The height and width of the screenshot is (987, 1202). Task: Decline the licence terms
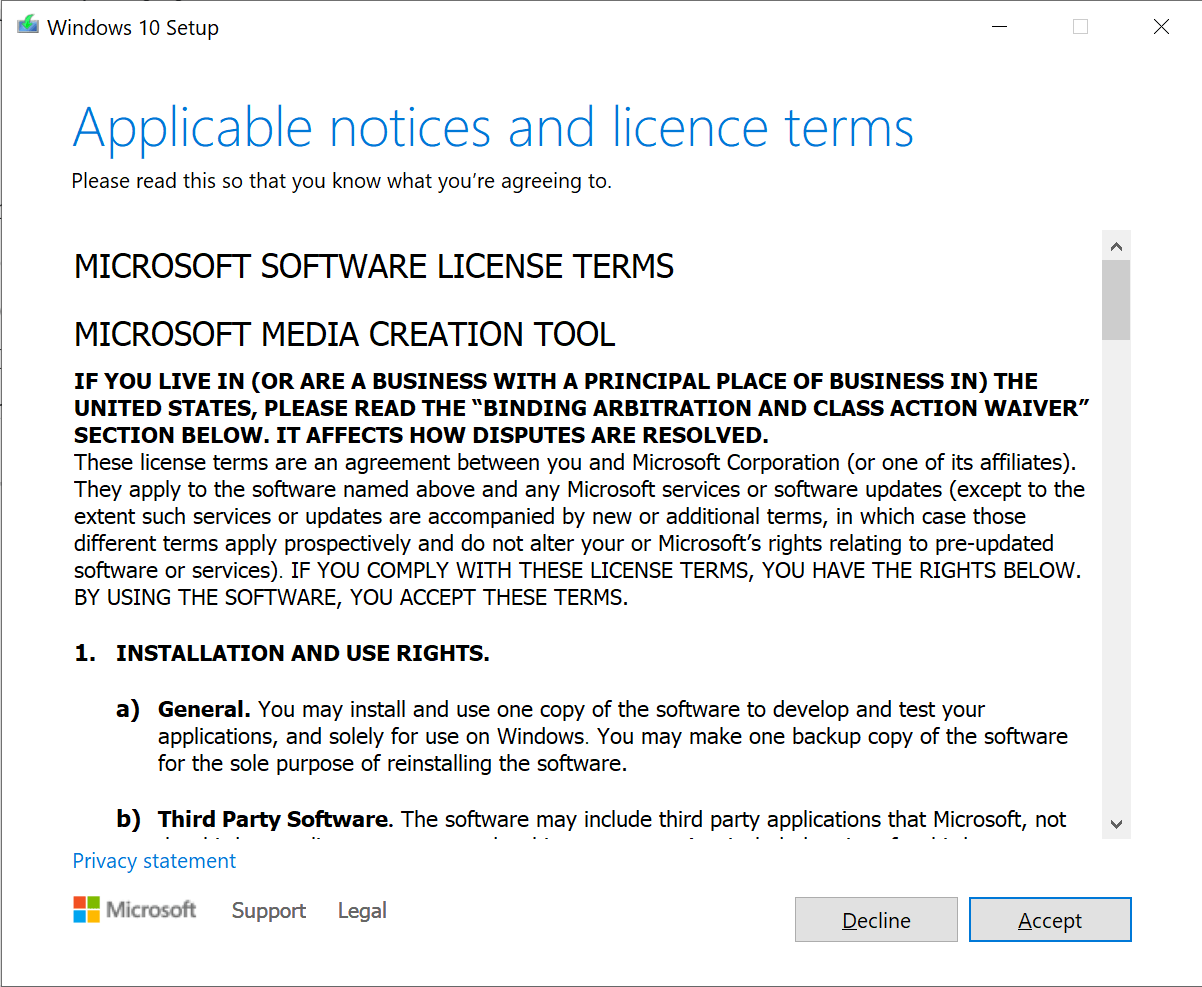coord(876,920)
